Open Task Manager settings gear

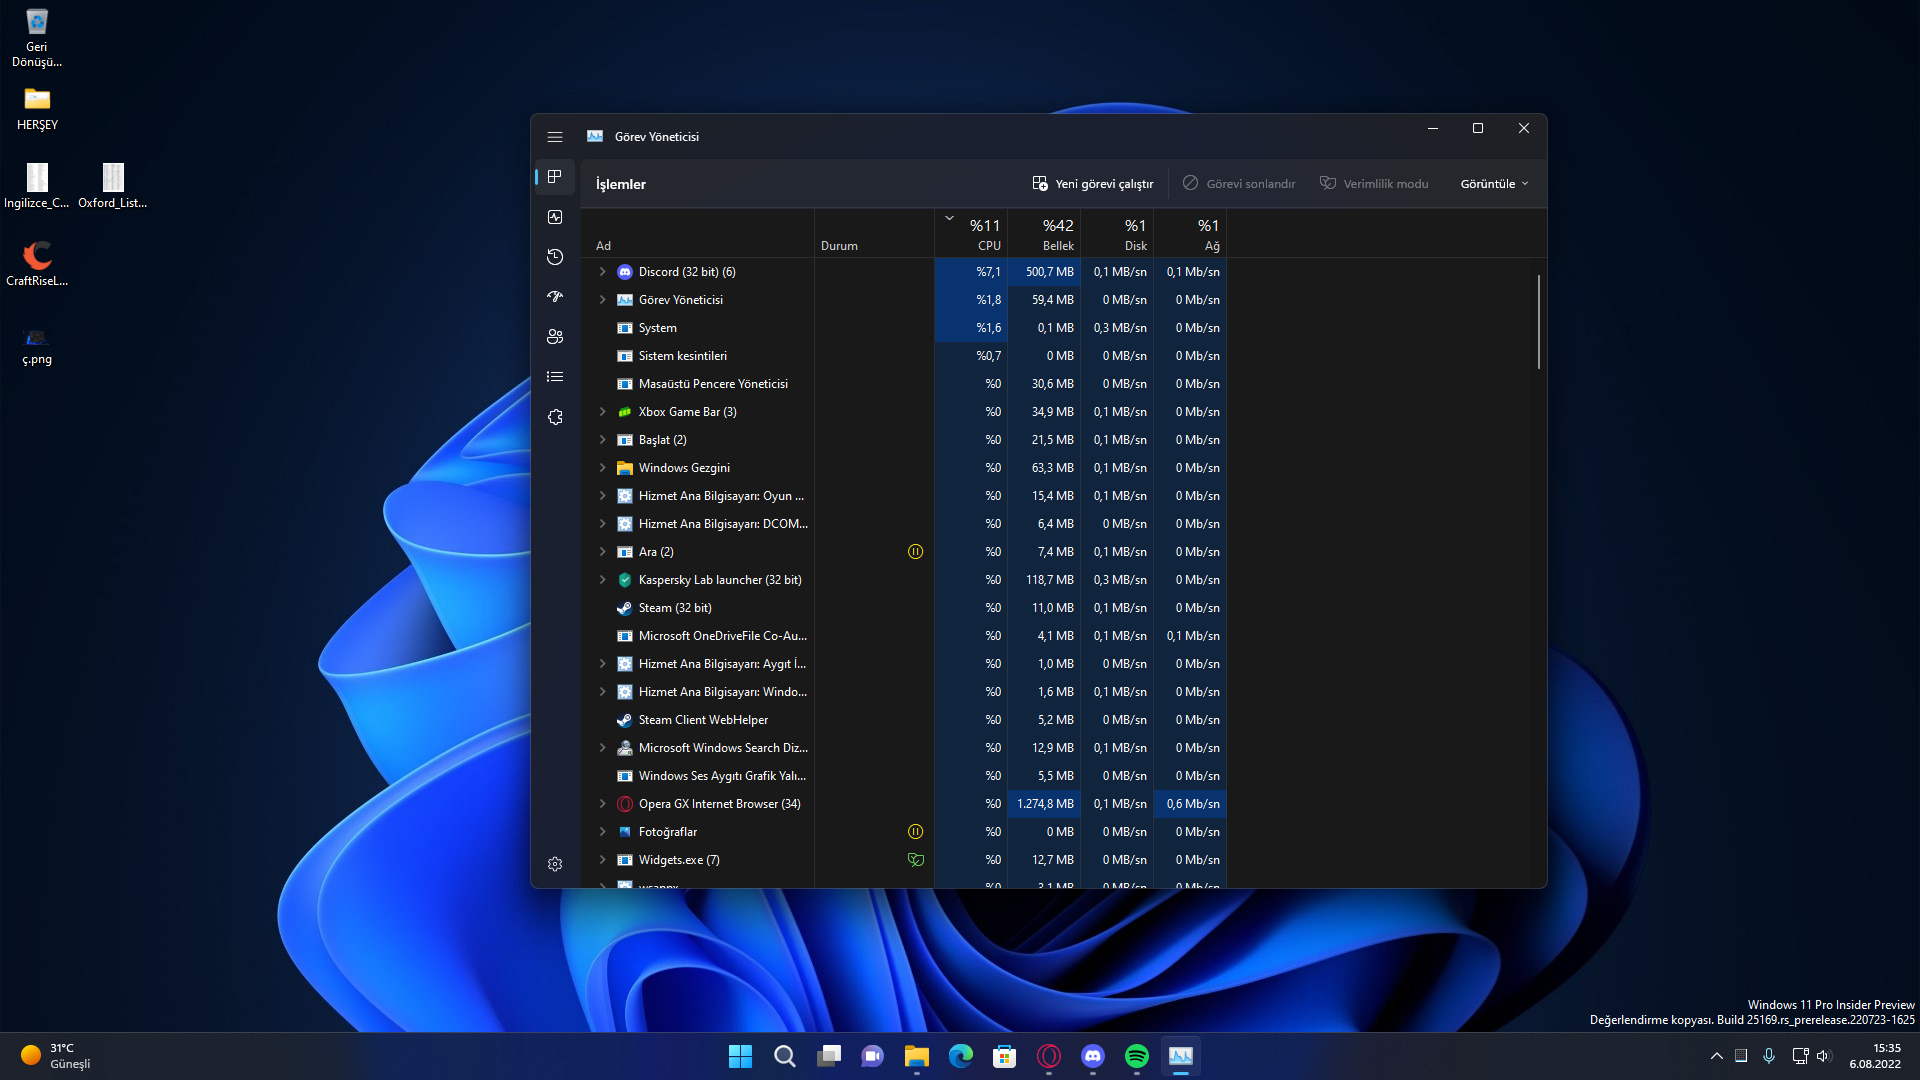(555, 864)
